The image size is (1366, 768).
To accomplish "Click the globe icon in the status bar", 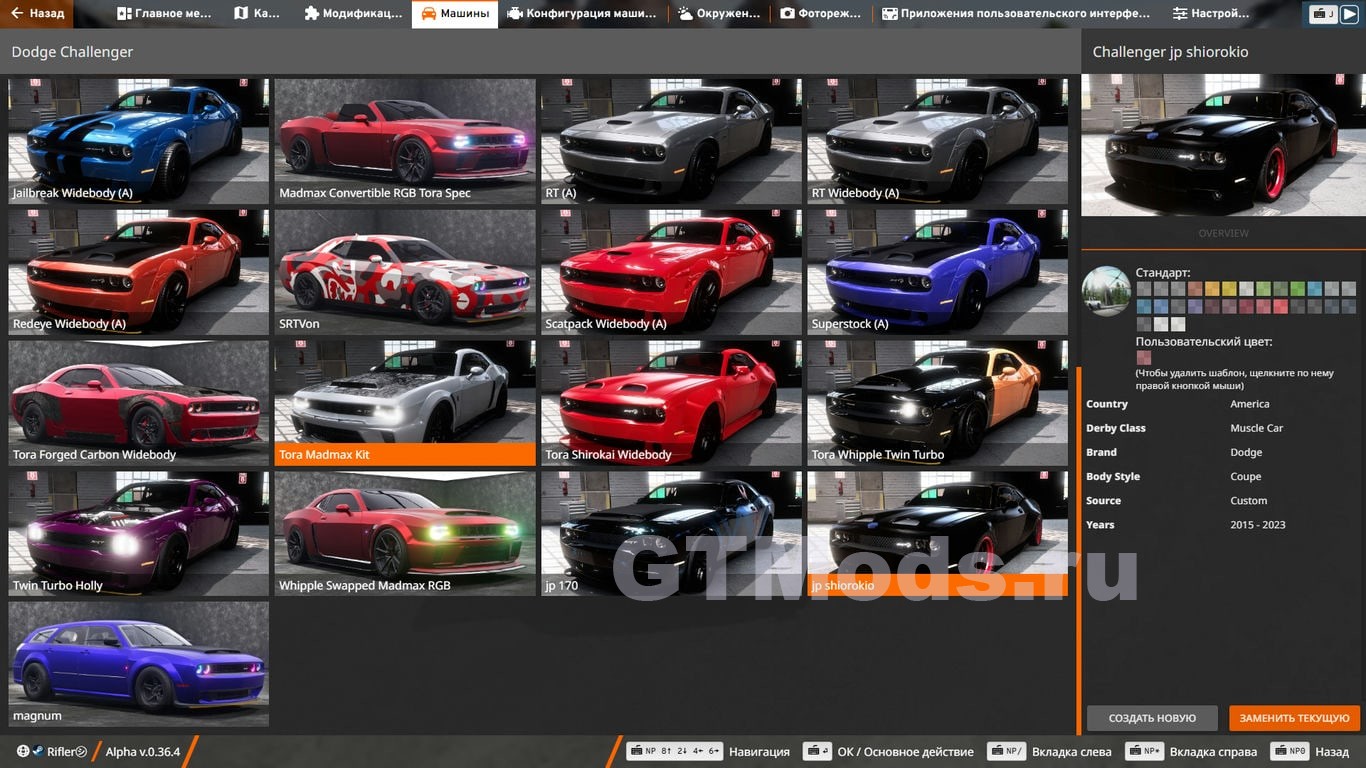I will [23, 751].
